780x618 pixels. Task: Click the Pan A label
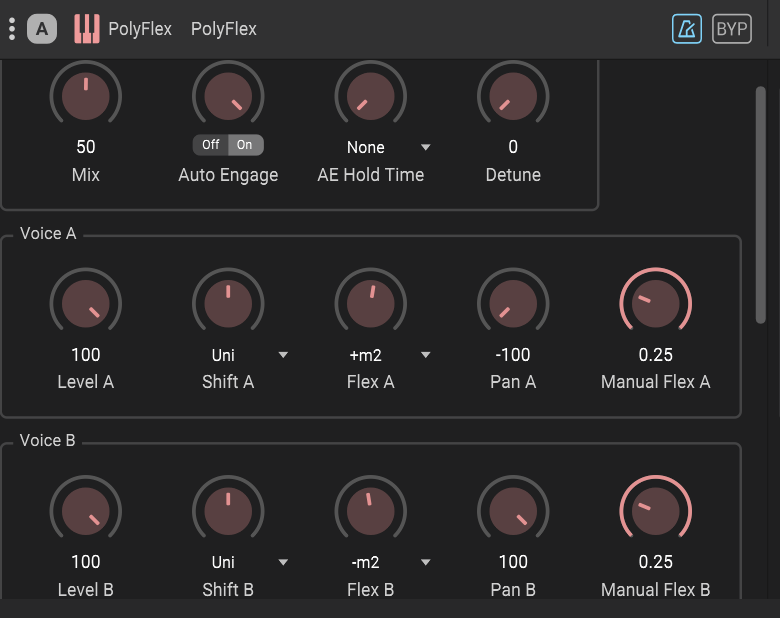coord(513,382)
